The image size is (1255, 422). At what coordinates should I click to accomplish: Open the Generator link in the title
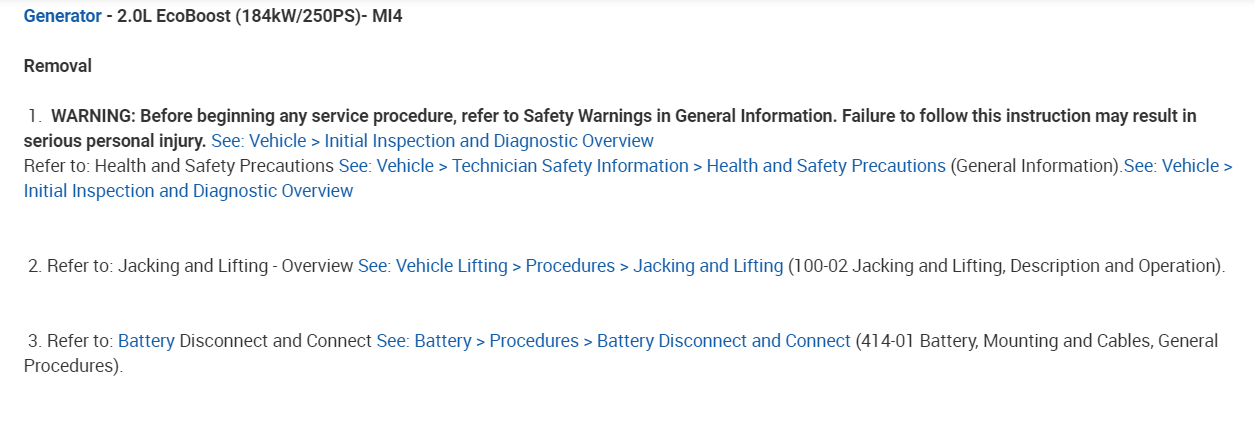(62, 16)
